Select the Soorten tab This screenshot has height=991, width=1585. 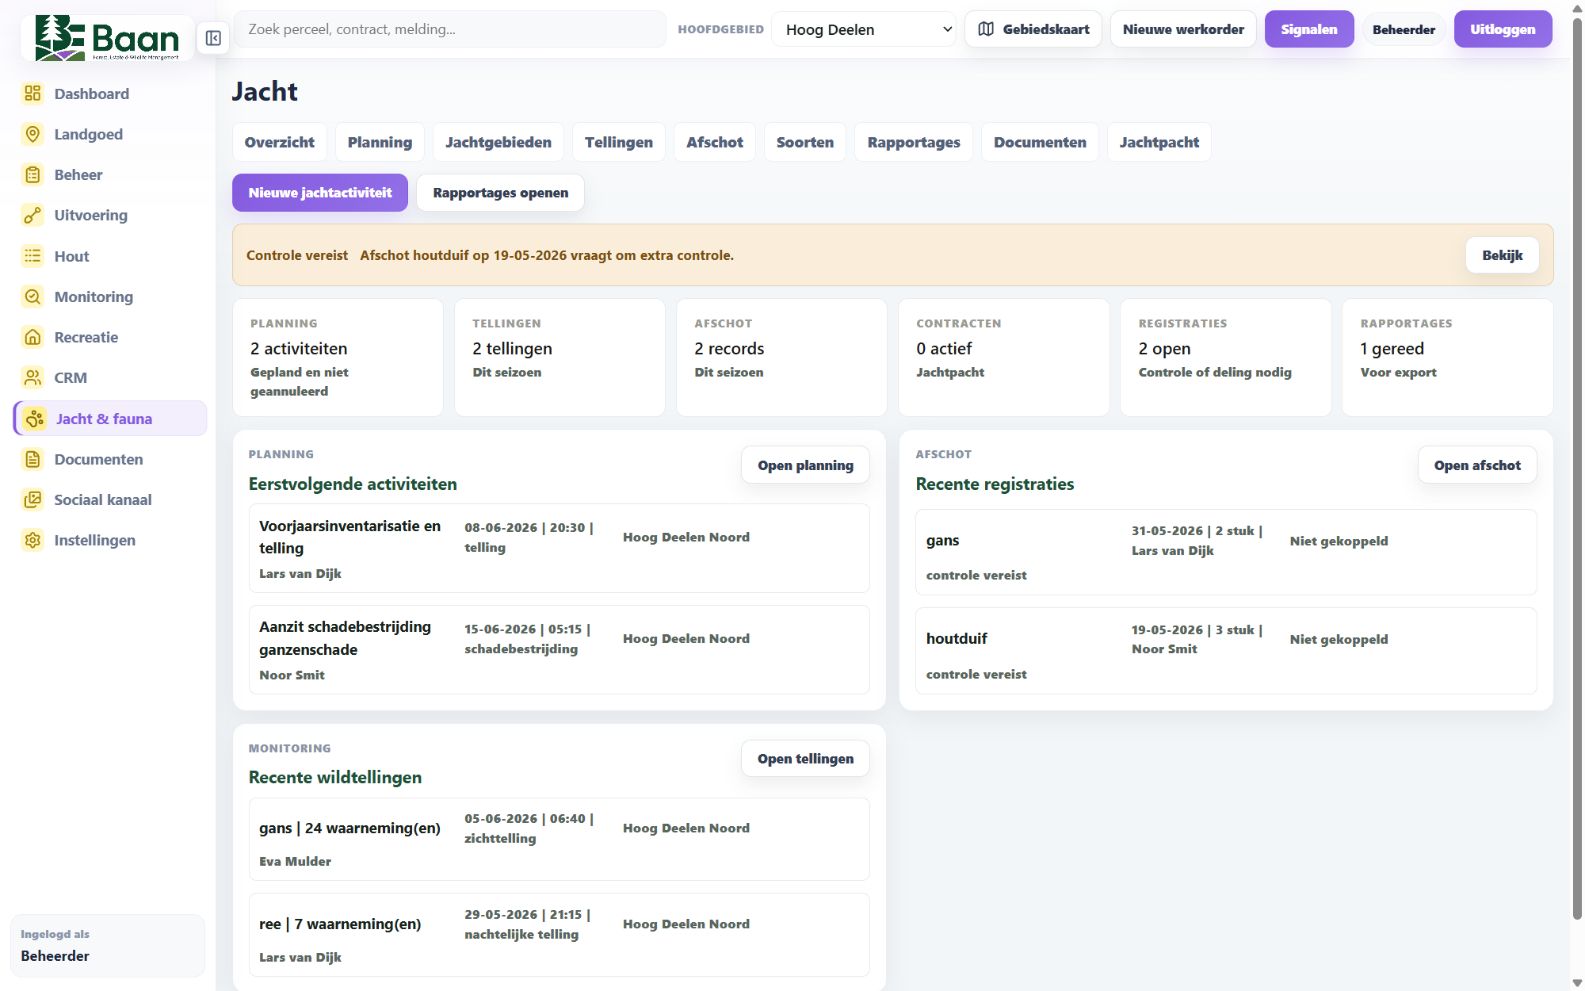(805, 142)
